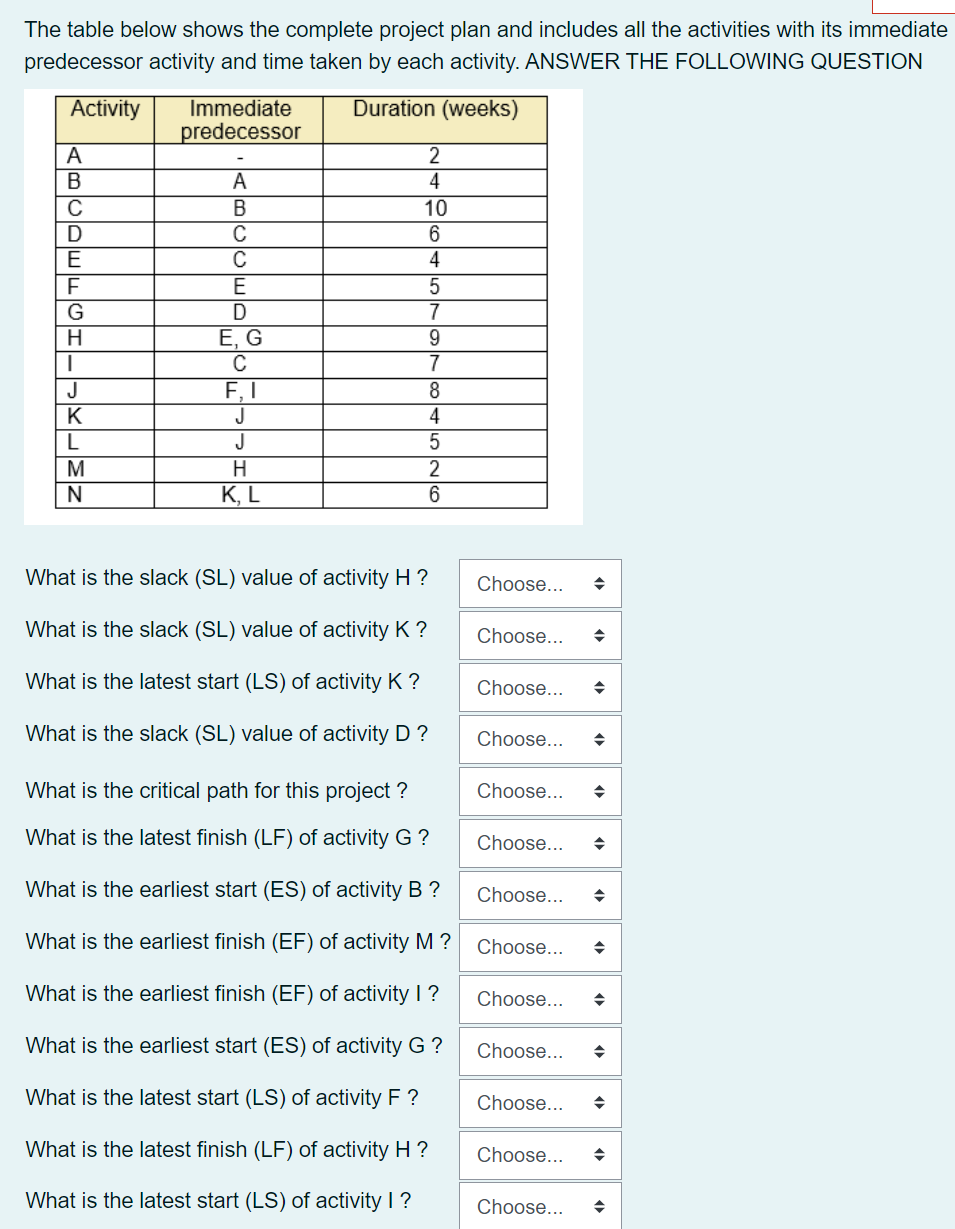This screenshot has width=955, height=1229.
Task: Open the critical path dropdown
Action: tap(540, 791)
